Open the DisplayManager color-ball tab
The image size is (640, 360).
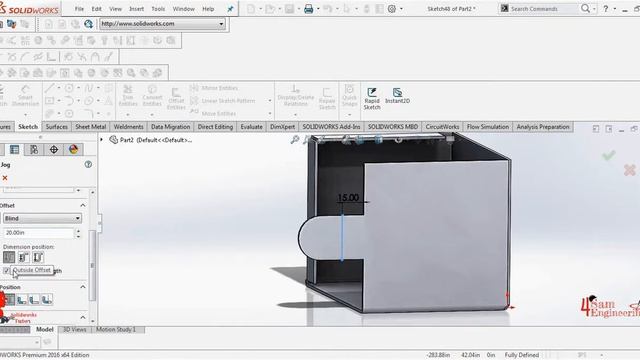[73, 149]
